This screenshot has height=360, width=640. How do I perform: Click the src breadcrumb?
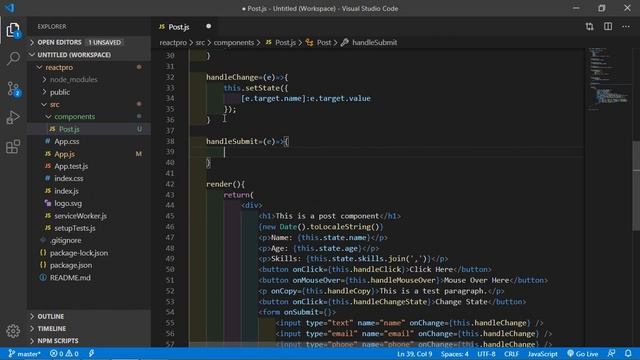pyautogui.click(x=200, y=42)
